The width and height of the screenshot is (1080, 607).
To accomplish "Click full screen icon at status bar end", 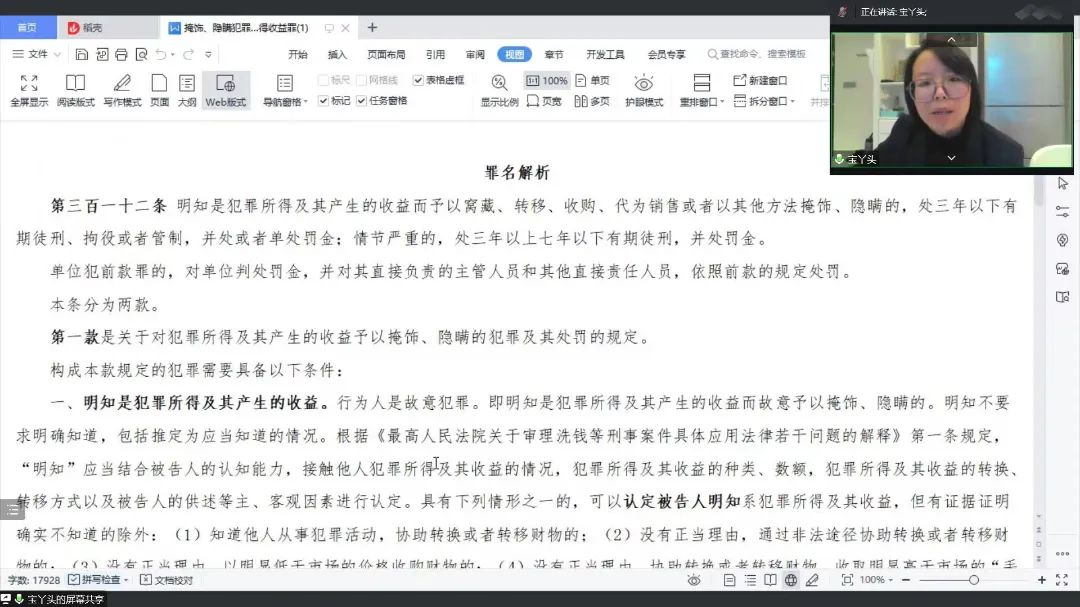I will pyautogui.click(x=1062, y=580).
